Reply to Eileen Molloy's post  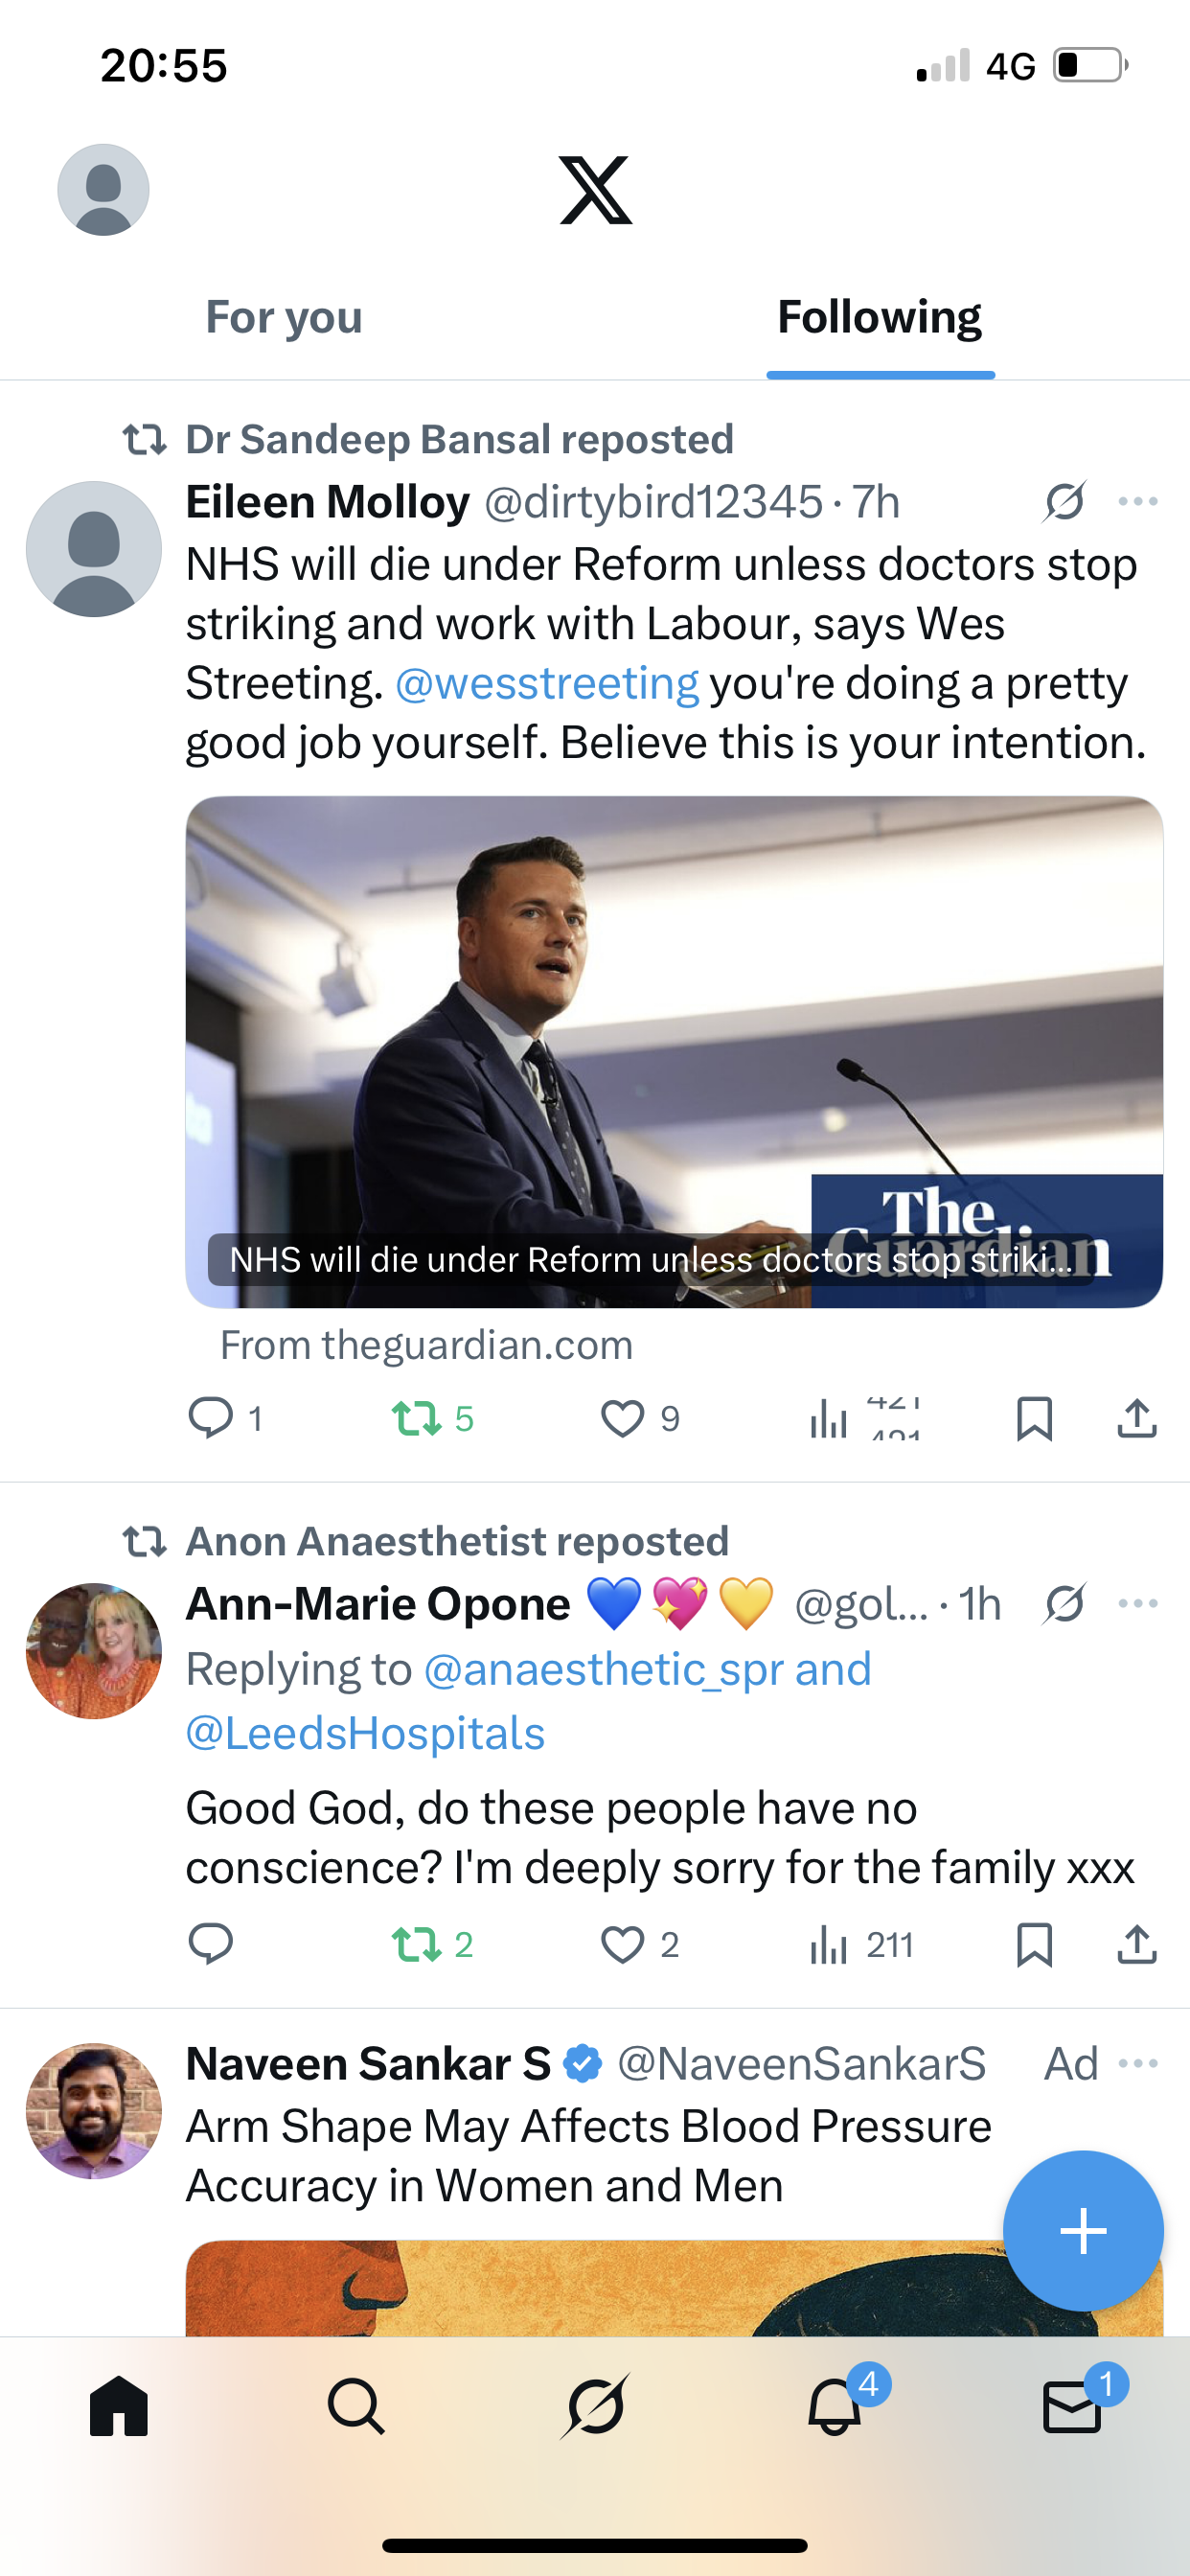tap(211, 1418)
